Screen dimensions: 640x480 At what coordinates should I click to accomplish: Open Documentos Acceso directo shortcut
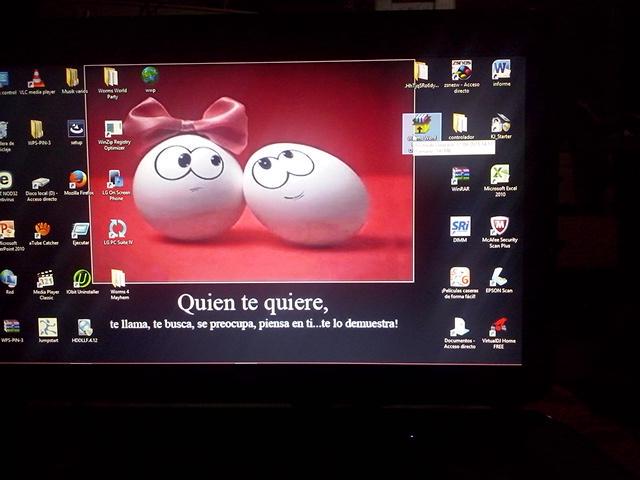tap(460, 333)
